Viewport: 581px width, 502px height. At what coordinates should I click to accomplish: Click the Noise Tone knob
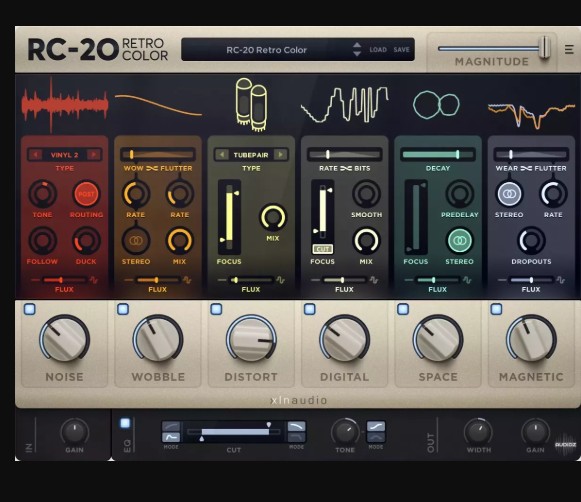point(43,194)
